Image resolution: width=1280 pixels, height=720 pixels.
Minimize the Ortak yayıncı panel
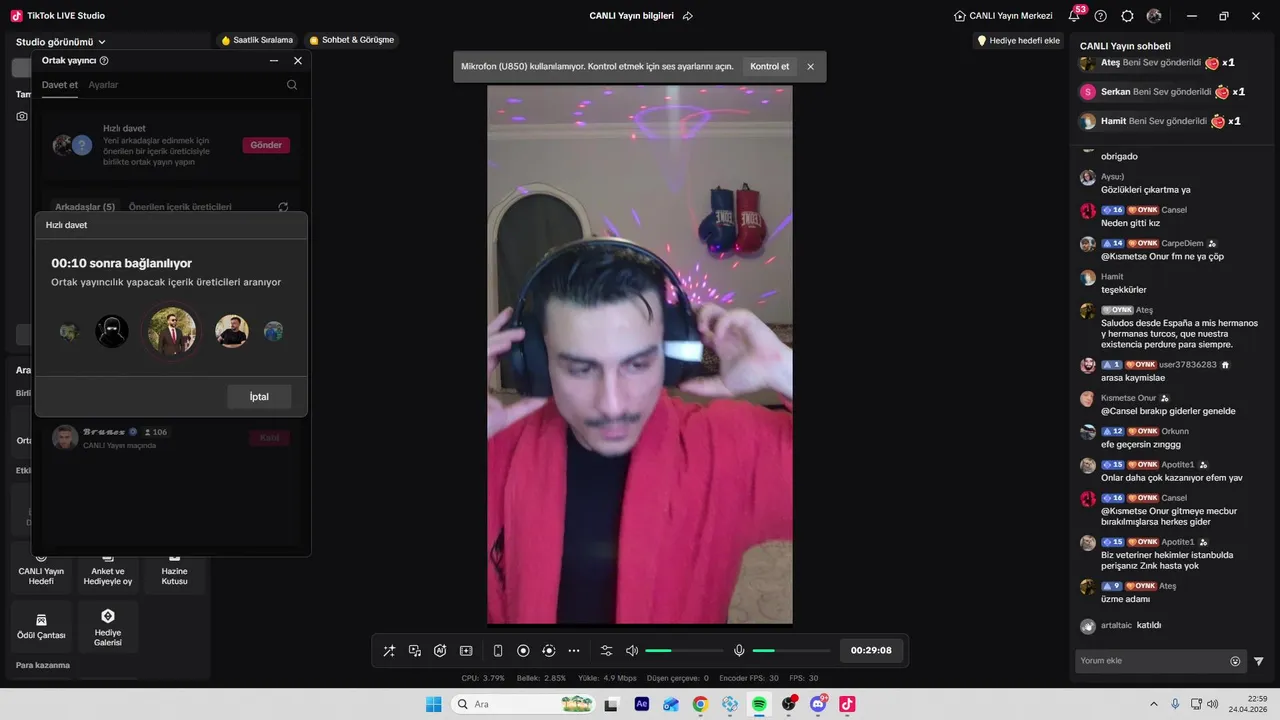[x=274, y=60]
